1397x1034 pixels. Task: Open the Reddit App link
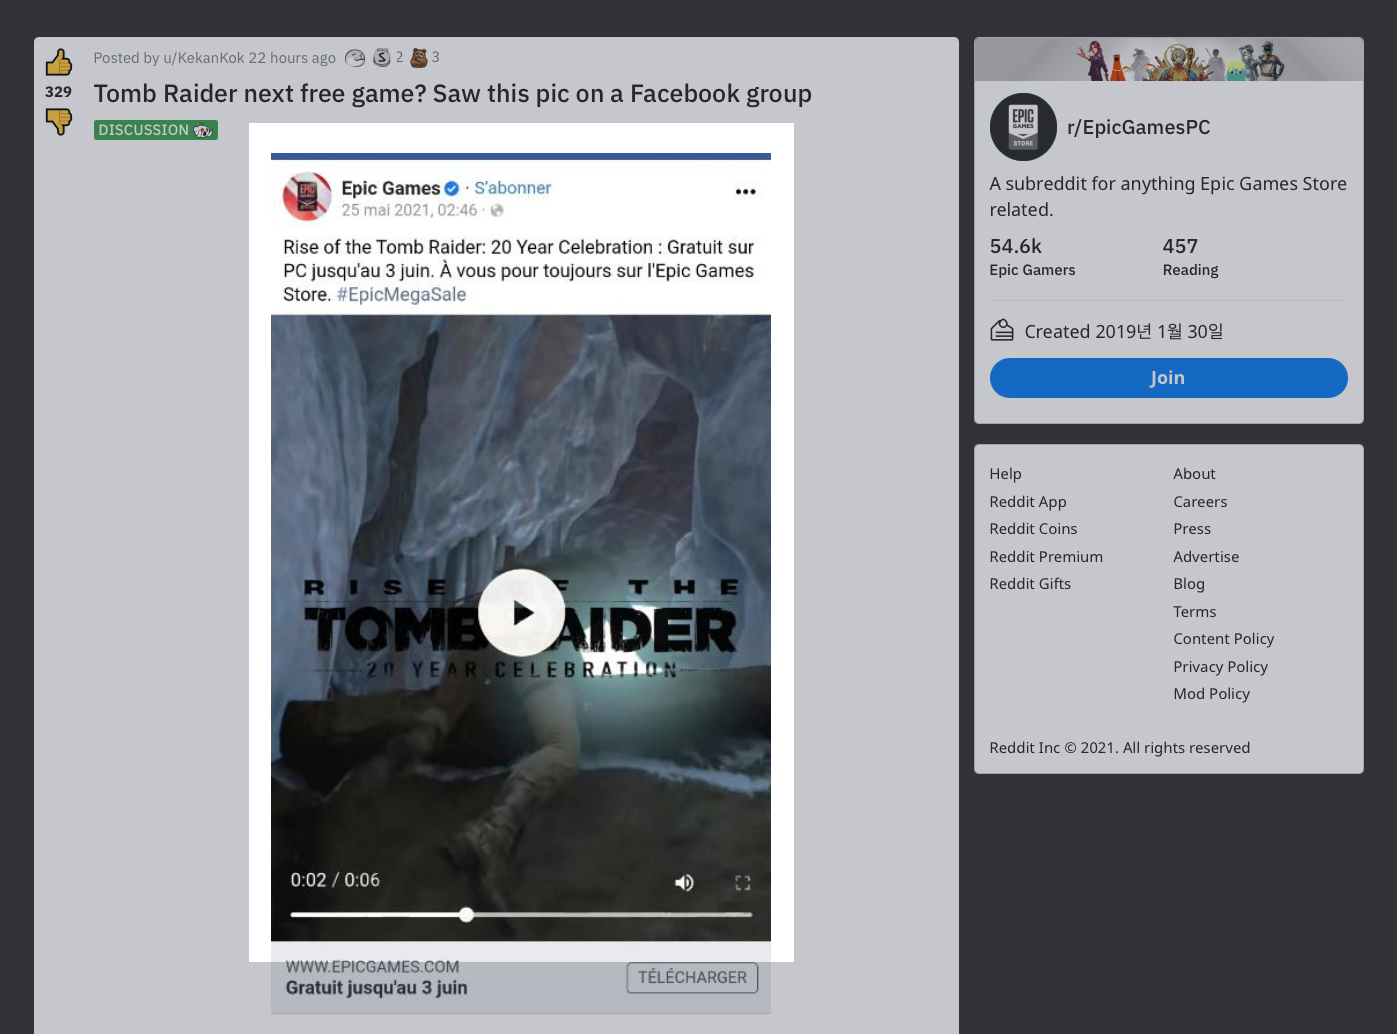click(x=1028, y=502)
